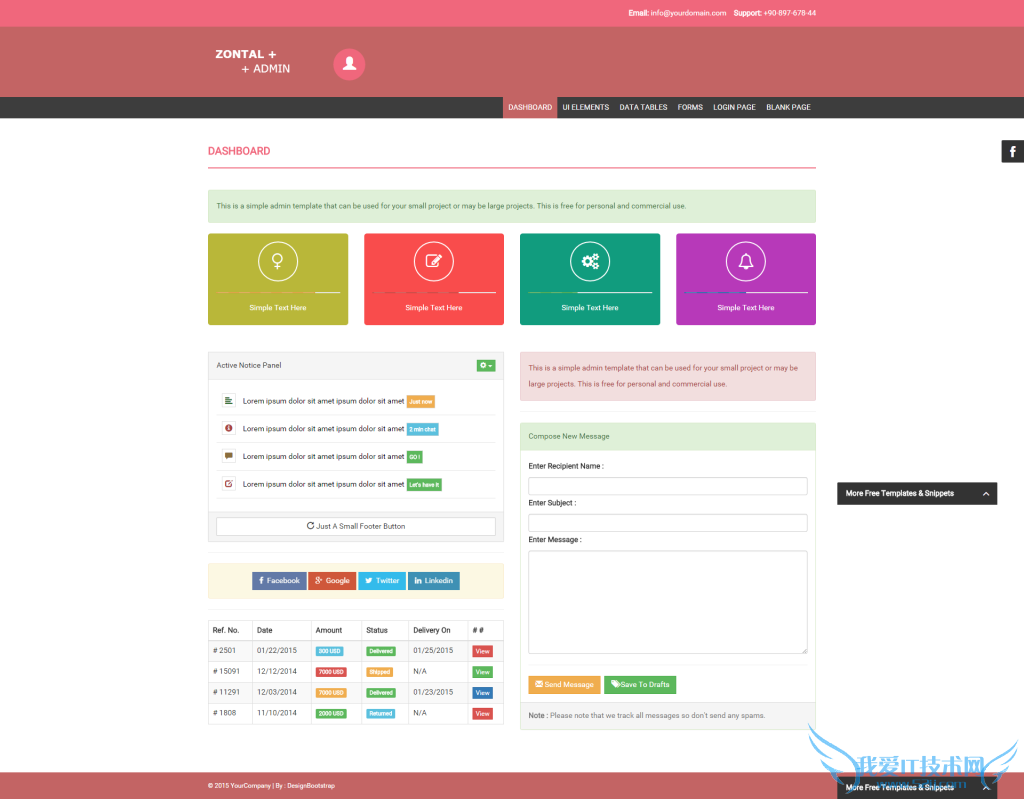Image resolution: width=1024 pixels, height=799 pixels.
Task: Go to the LOGIN PAGE menu item
Action: pyautogui.click(x=734, y=107)
